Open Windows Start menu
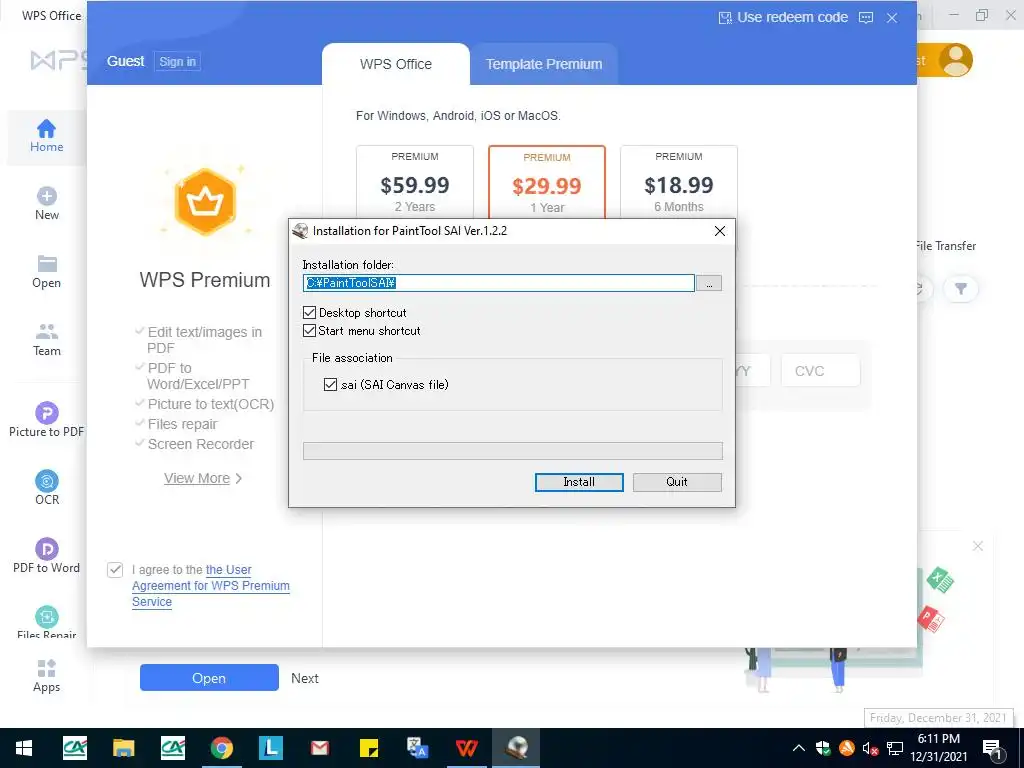This screenshot has width=1024, height=768. (24, 748)
